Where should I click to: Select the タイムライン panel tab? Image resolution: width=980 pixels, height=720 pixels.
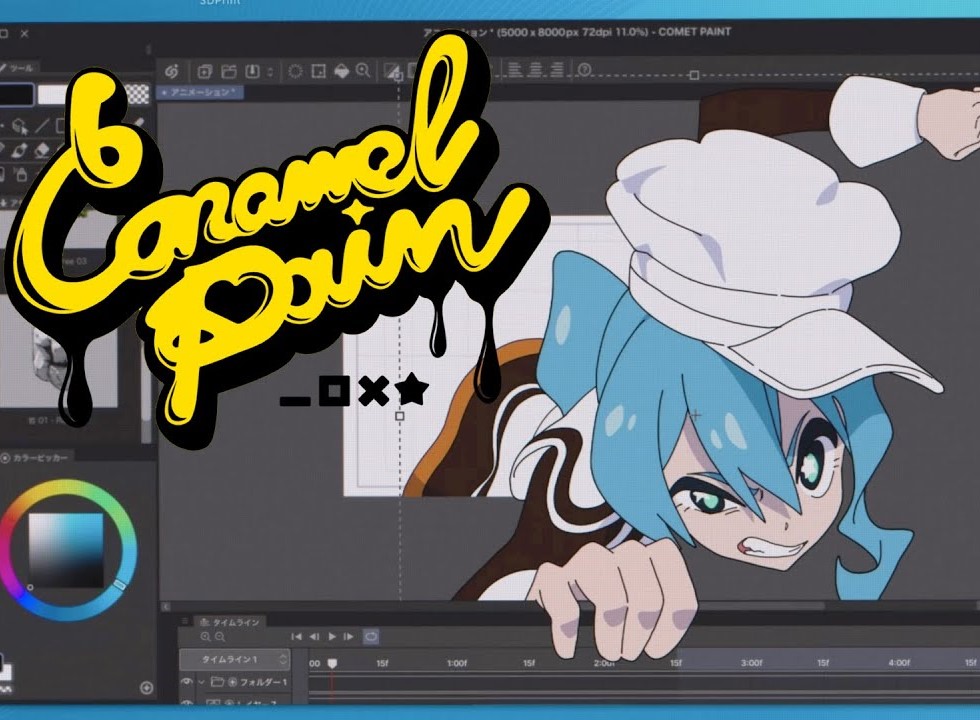[x=231, y=622]
